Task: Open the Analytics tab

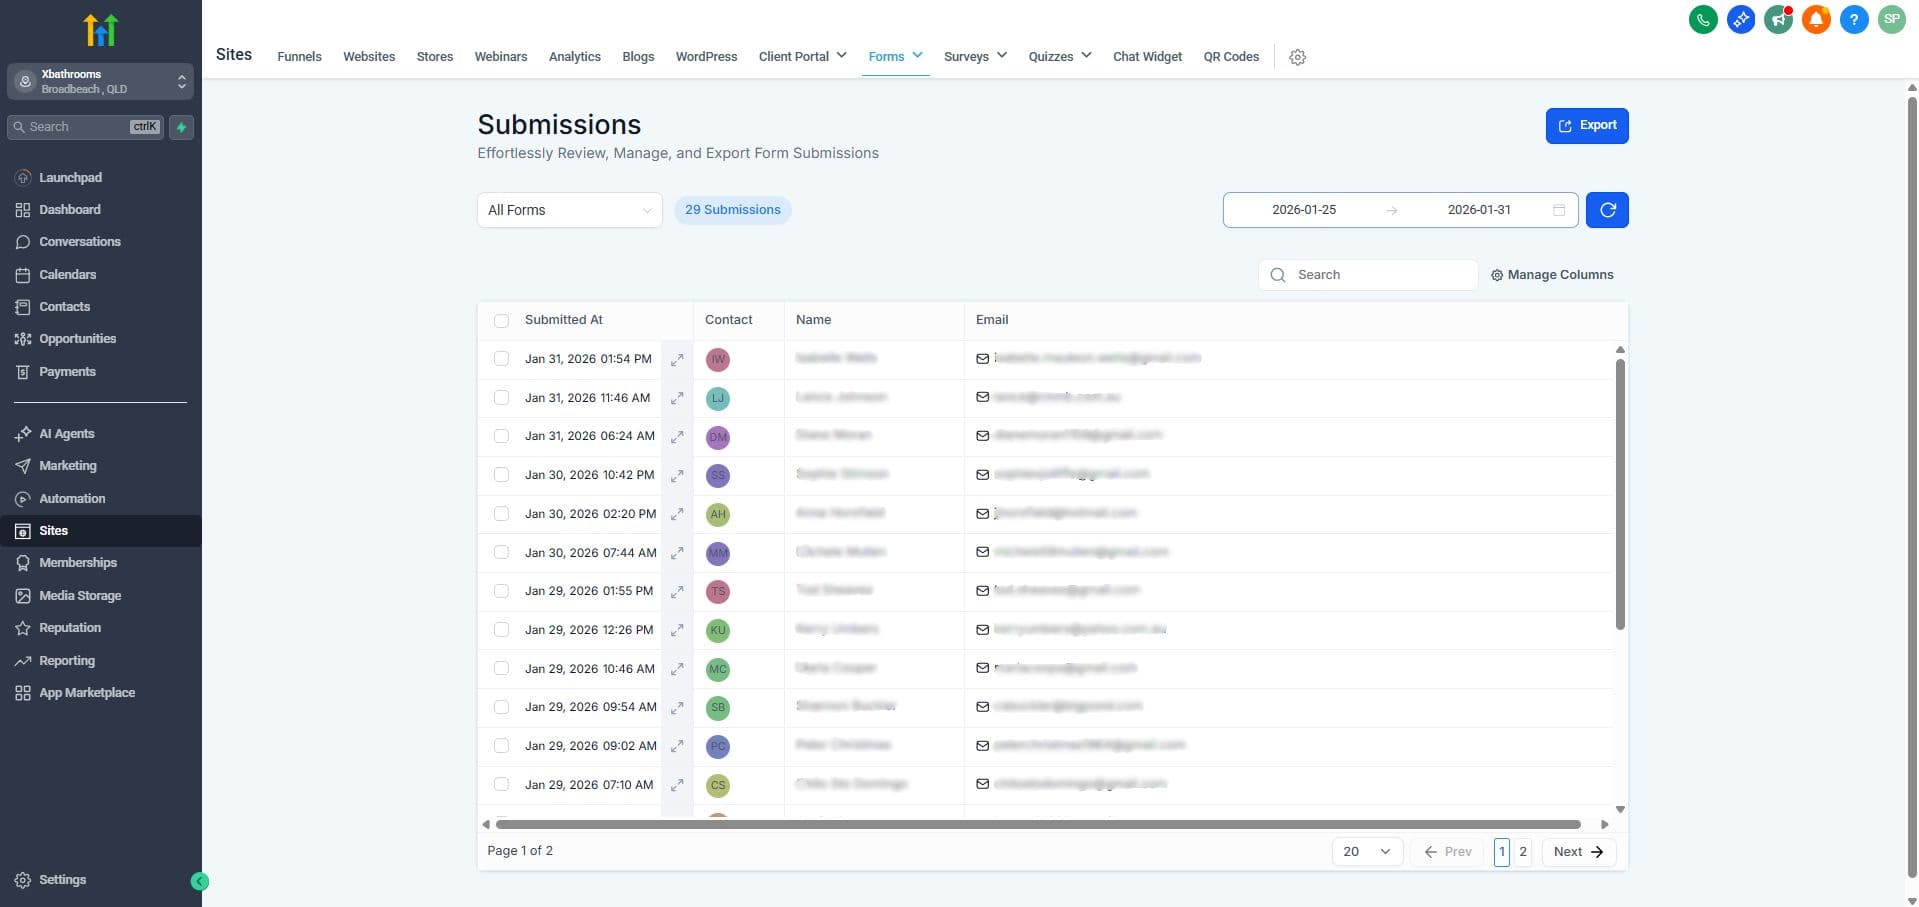Action: click(x=574, y=56)
